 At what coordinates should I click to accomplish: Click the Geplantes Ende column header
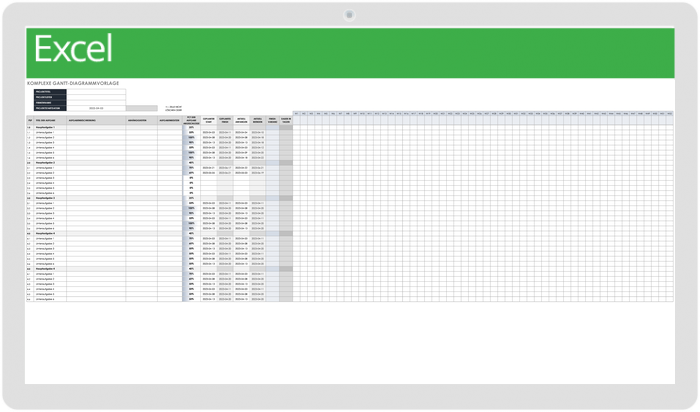click(225, 121)
